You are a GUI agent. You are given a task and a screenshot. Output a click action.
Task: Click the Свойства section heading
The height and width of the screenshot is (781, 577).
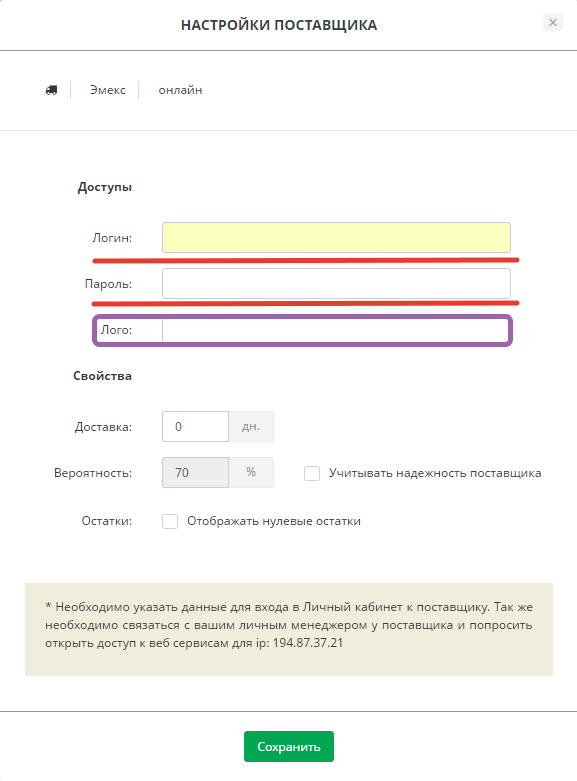click(103, 376)
